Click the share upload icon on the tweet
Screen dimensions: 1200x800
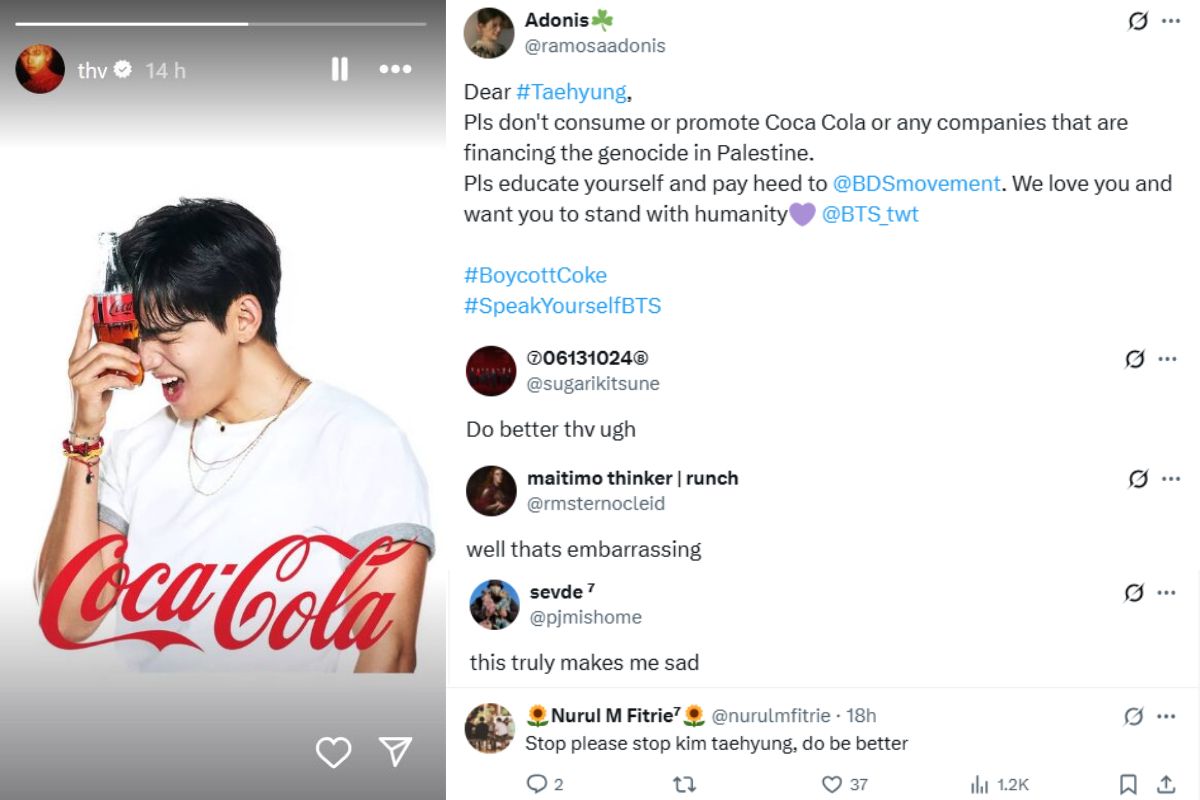tap(1167, 784)
